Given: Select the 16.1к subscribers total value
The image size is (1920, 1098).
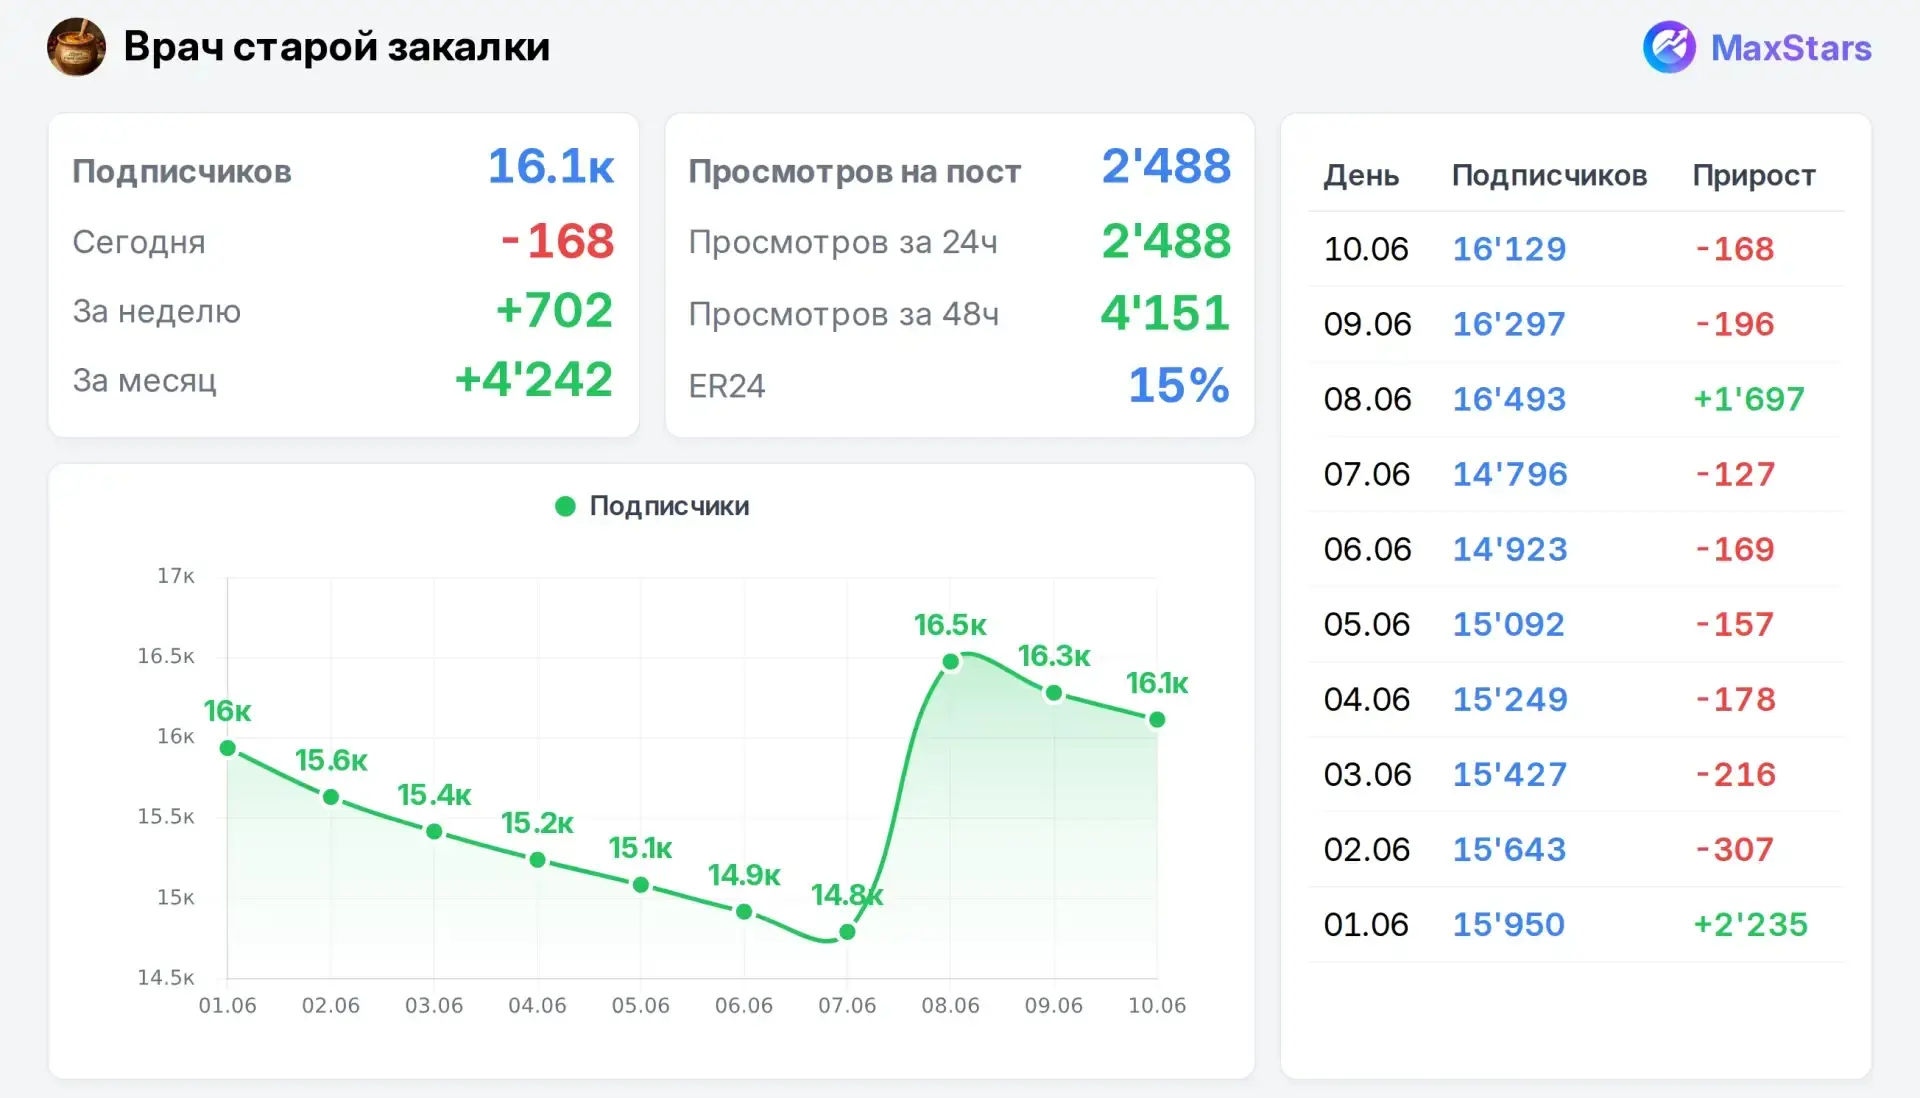Looking at the screenshot, I should (551, 166).
